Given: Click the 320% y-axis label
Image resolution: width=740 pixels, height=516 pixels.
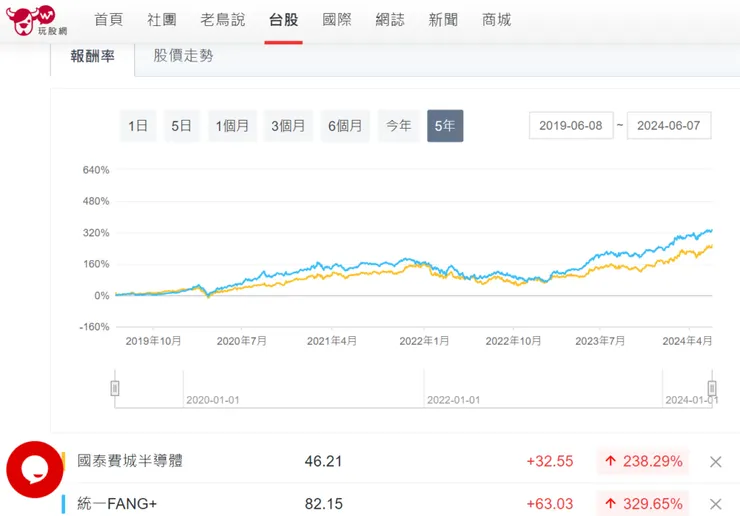Looking at the screenshot, I should coord(96,233).
